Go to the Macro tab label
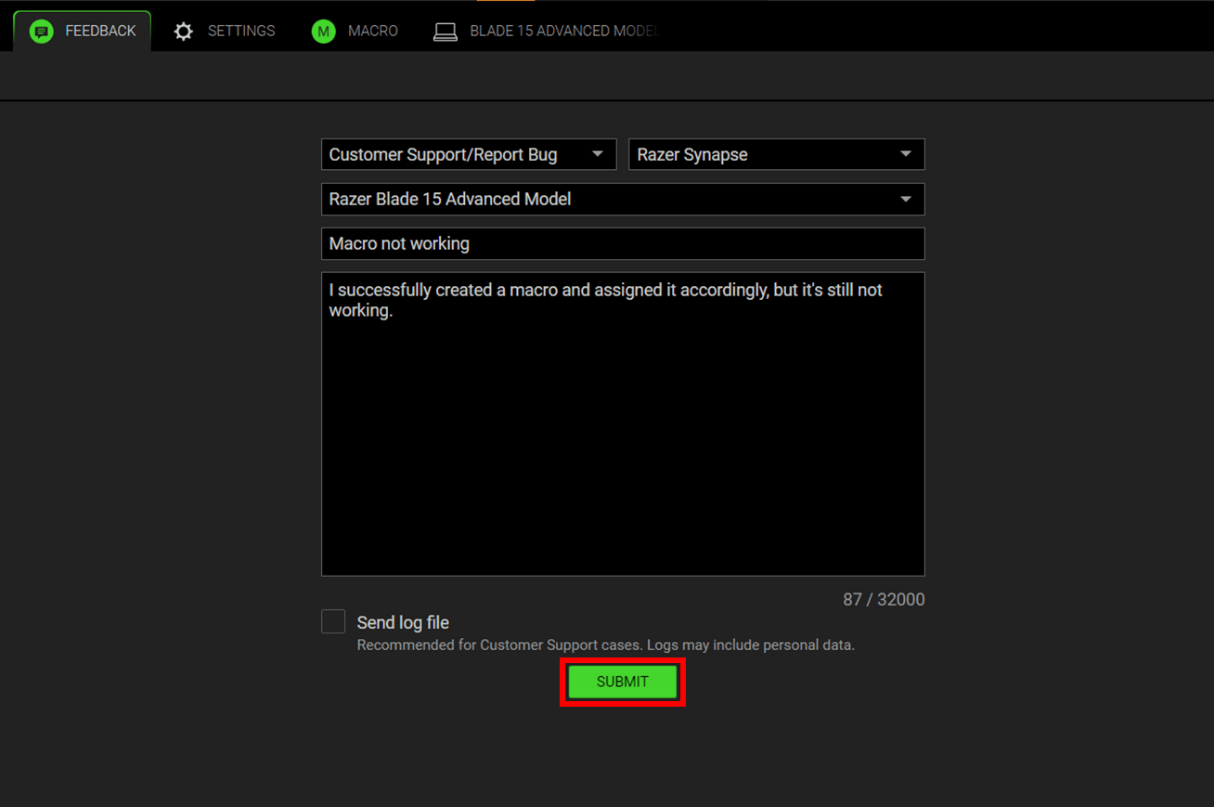This screenshot has height=807, width=1214. 373,31
